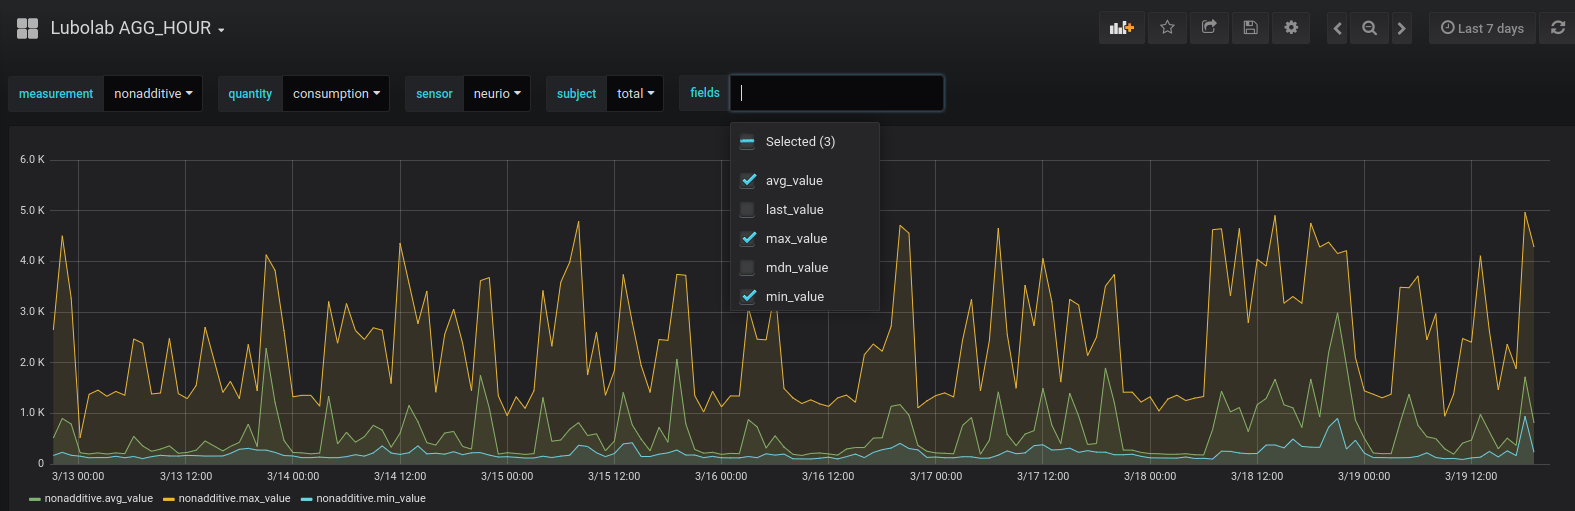Screen dimensions: 1575x511
Task: Click the 6.0 K y-axis label
Action: coord(32,159)
